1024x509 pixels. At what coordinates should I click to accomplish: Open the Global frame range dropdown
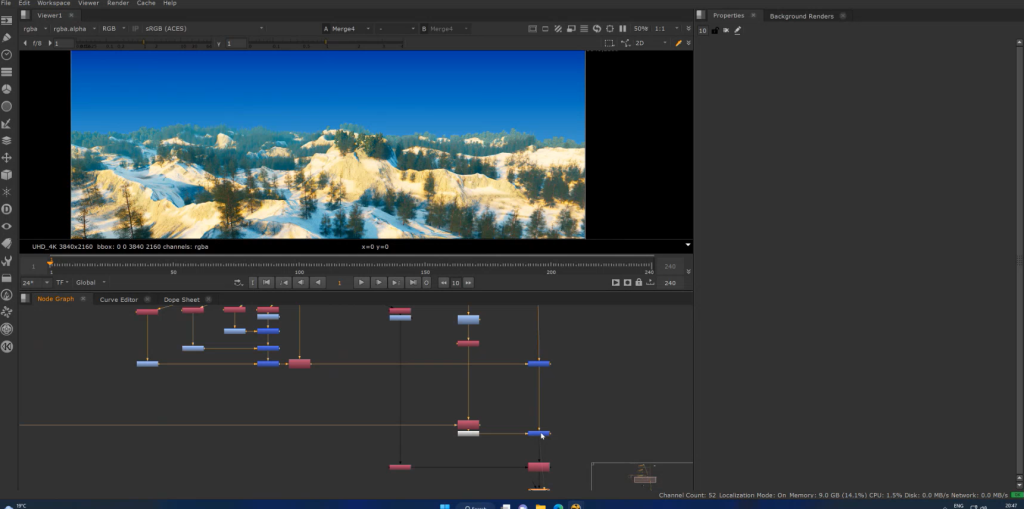pos(91,282)
